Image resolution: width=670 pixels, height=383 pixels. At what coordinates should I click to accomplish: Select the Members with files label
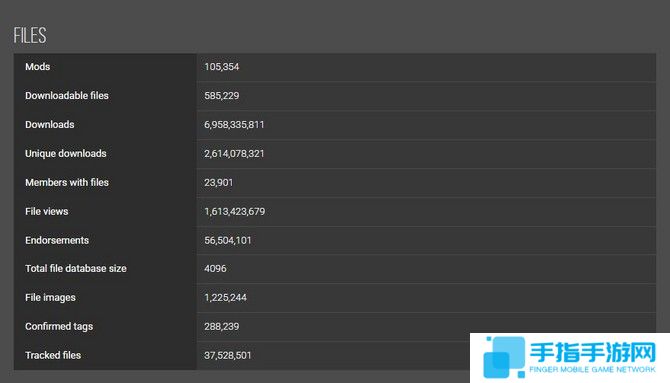tap(67, 183)
